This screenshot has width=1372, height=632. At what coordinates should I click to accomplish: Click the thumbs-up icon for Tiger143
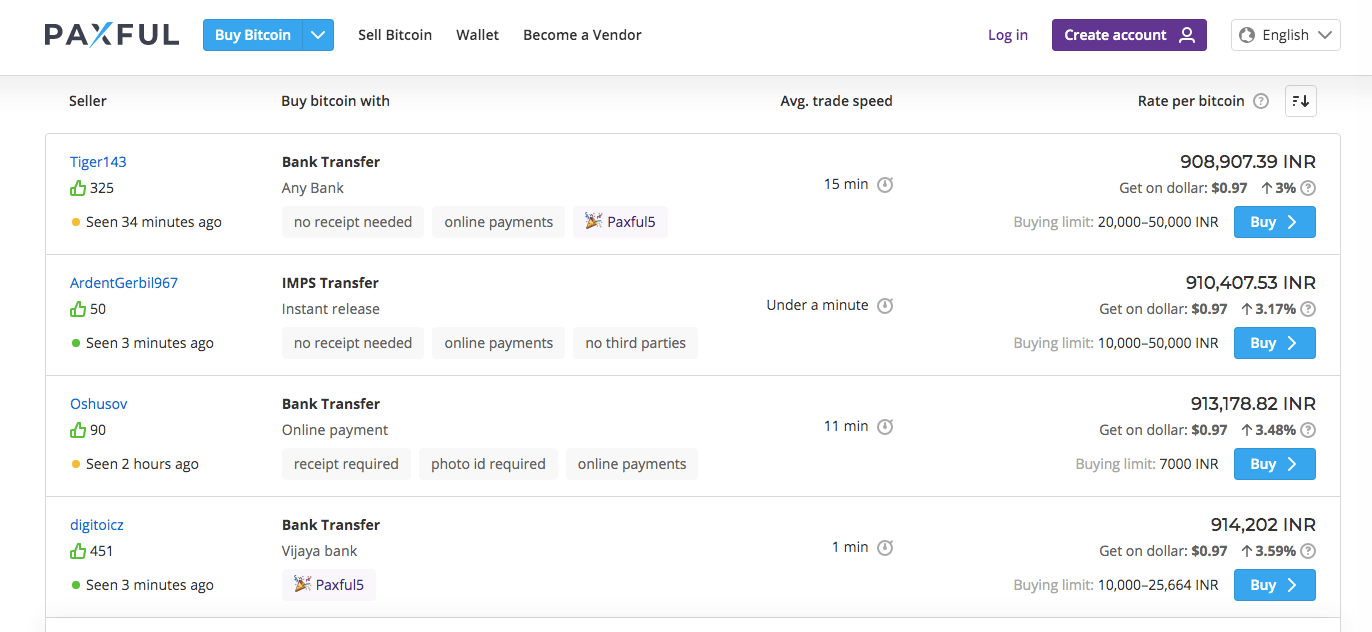[78, 188]
